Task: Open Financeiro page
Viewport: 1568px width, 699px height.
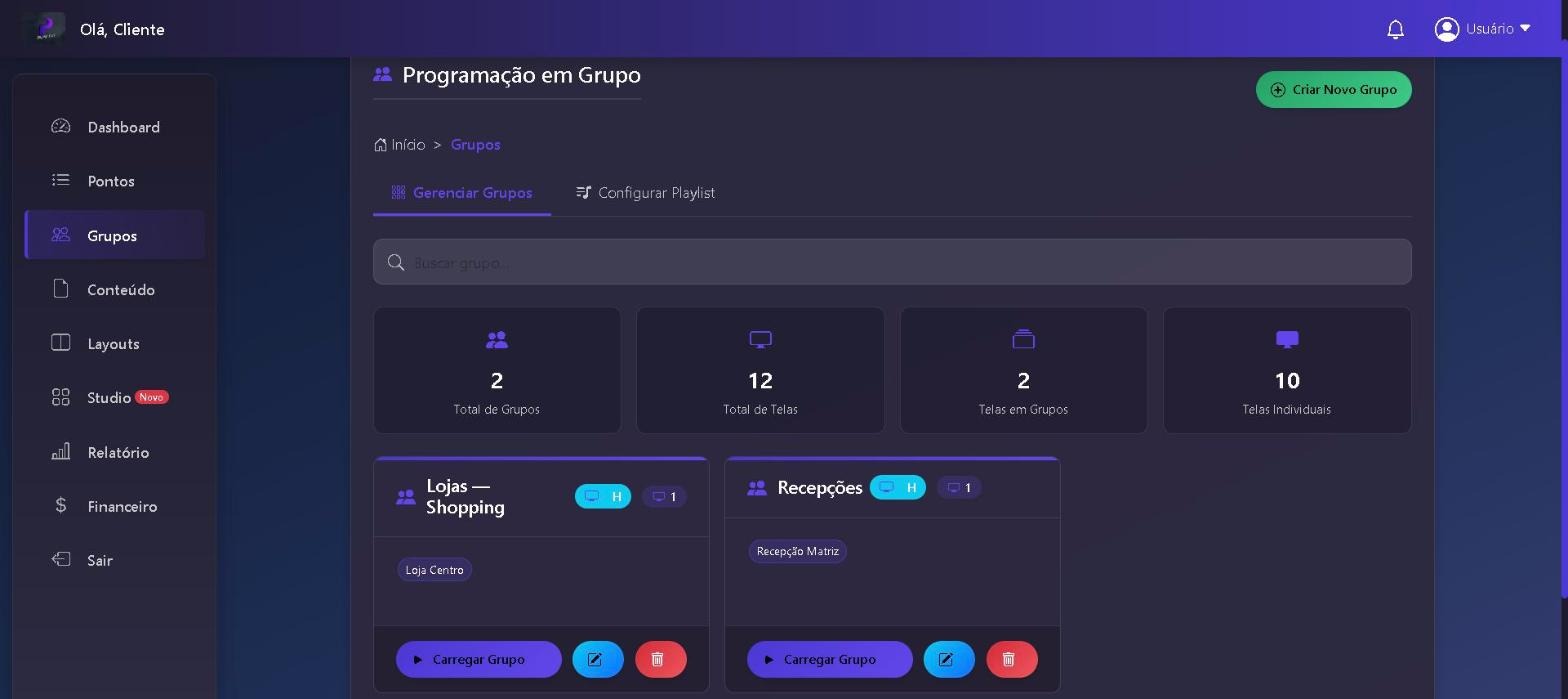Action: tap(115, 506)
